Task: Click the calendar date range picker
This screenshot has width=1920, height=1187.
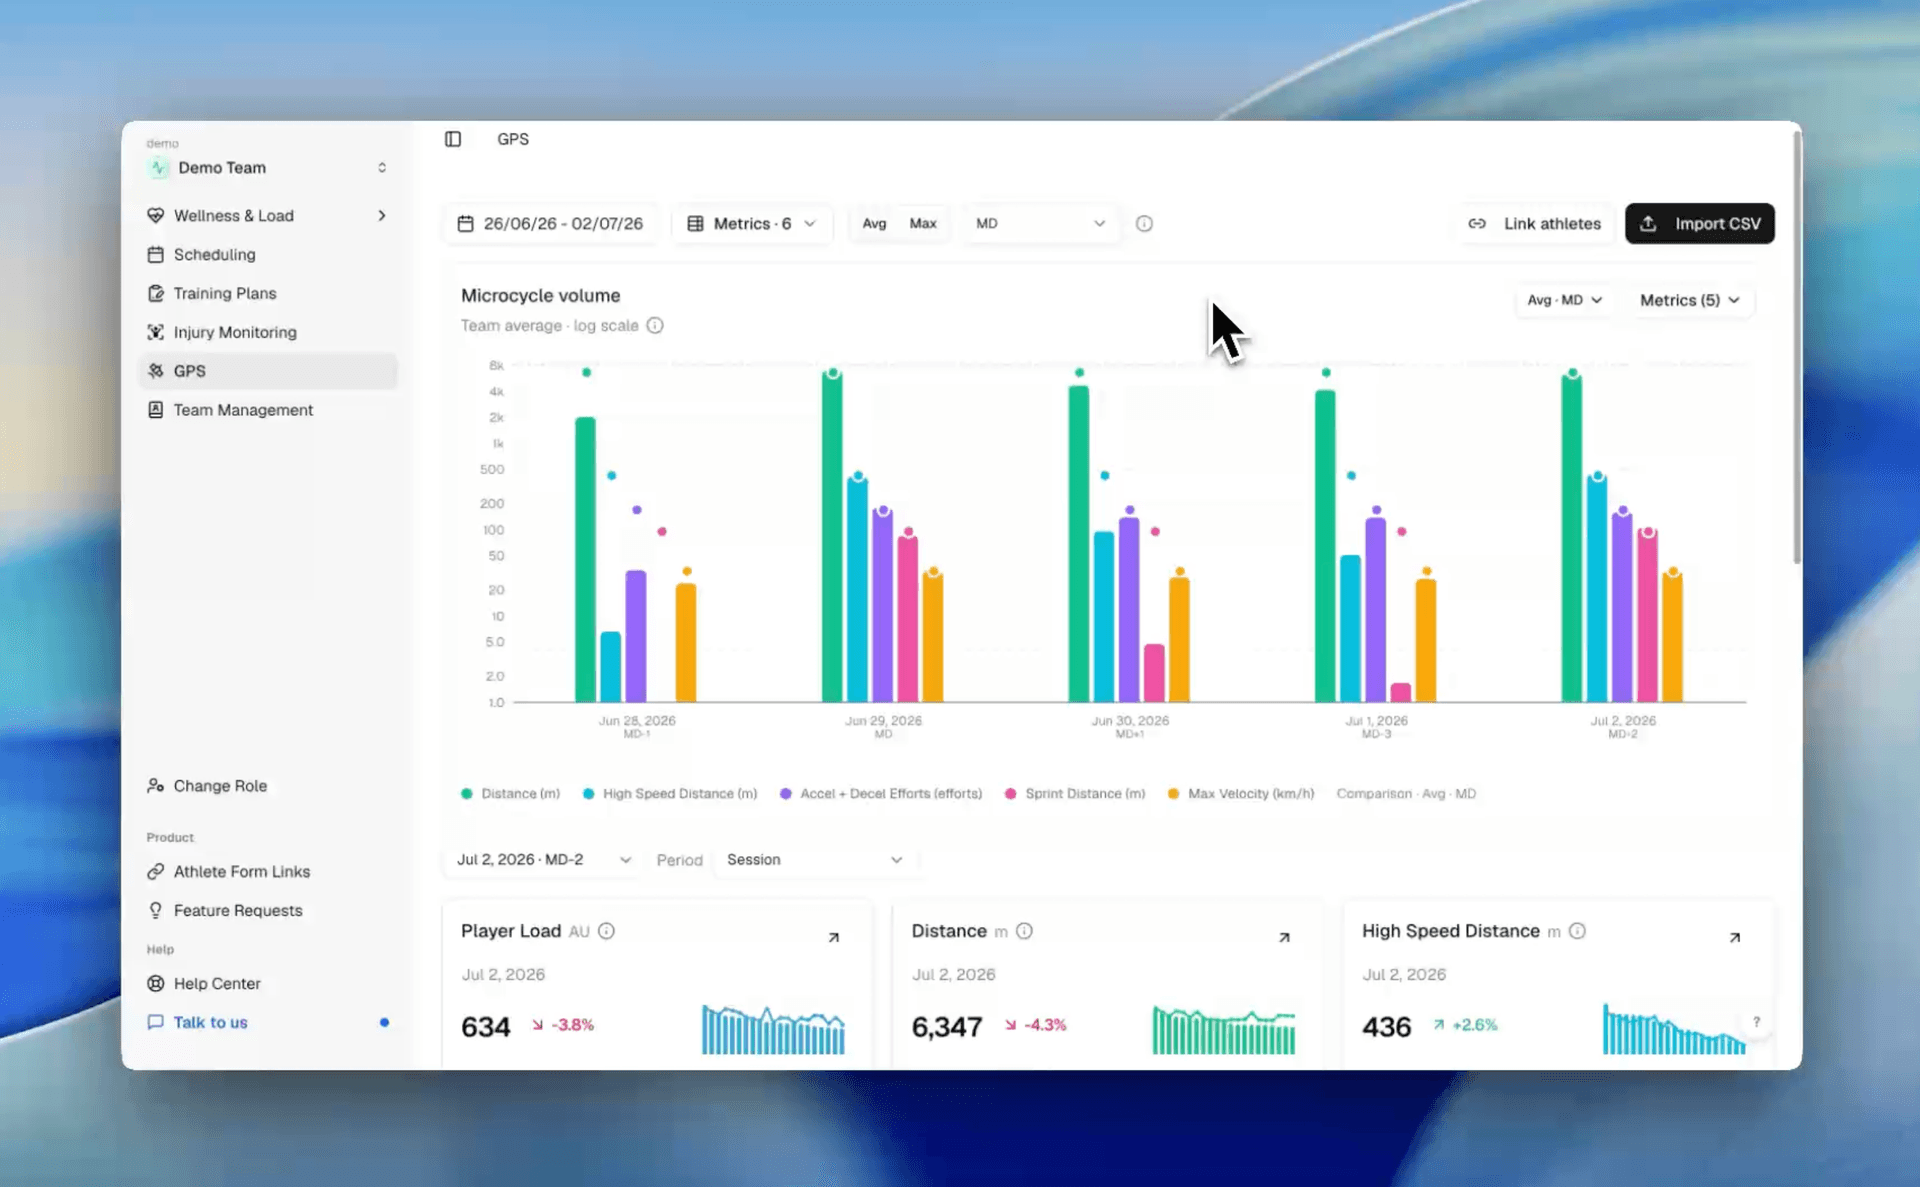Action: [x=550, y=223]
